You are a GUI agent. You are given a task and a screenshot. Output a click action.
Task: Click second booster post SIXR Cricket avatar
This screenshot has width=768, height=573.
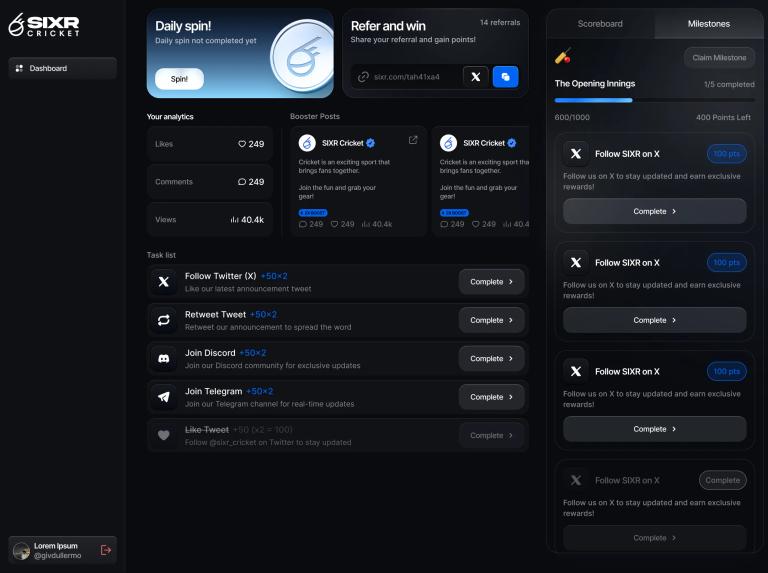pos(448,143)
